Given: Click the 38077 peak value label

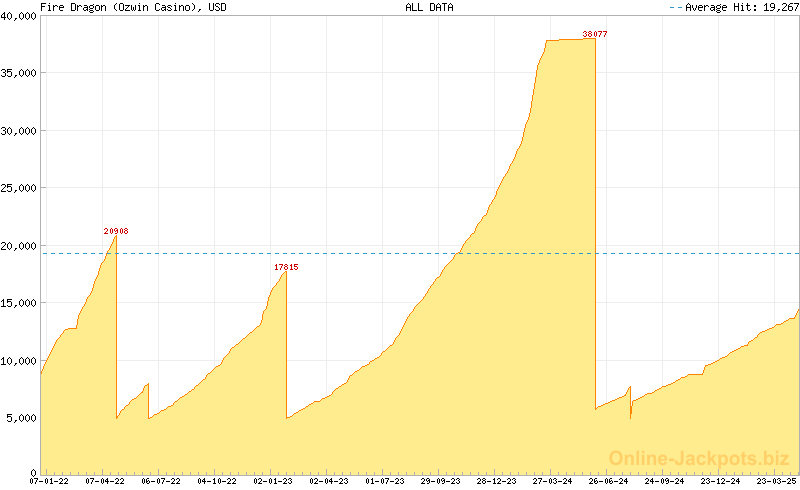Looking at the screenshot, I should [x=595, y=34].
